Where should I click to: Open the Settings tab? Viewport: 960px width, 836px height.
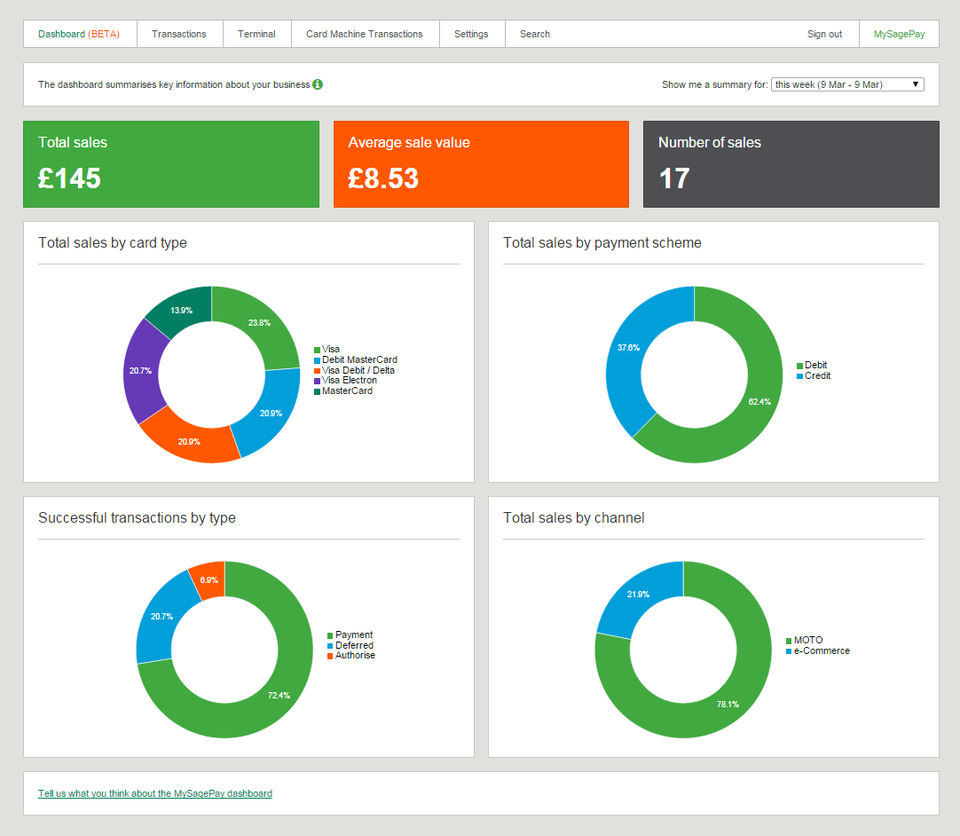(471, 34)
